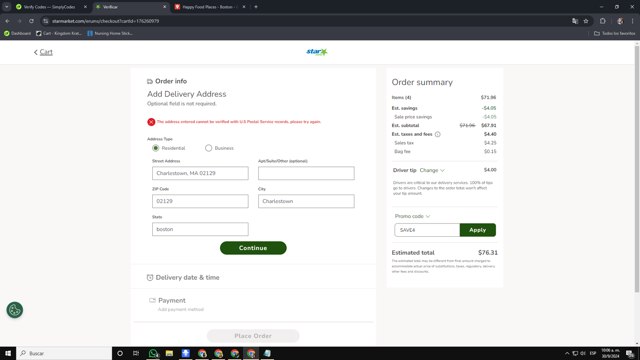Open Task View in the taskbar
Image resolution: width=640 pixels, height=360 pixels.
point(136,353)
